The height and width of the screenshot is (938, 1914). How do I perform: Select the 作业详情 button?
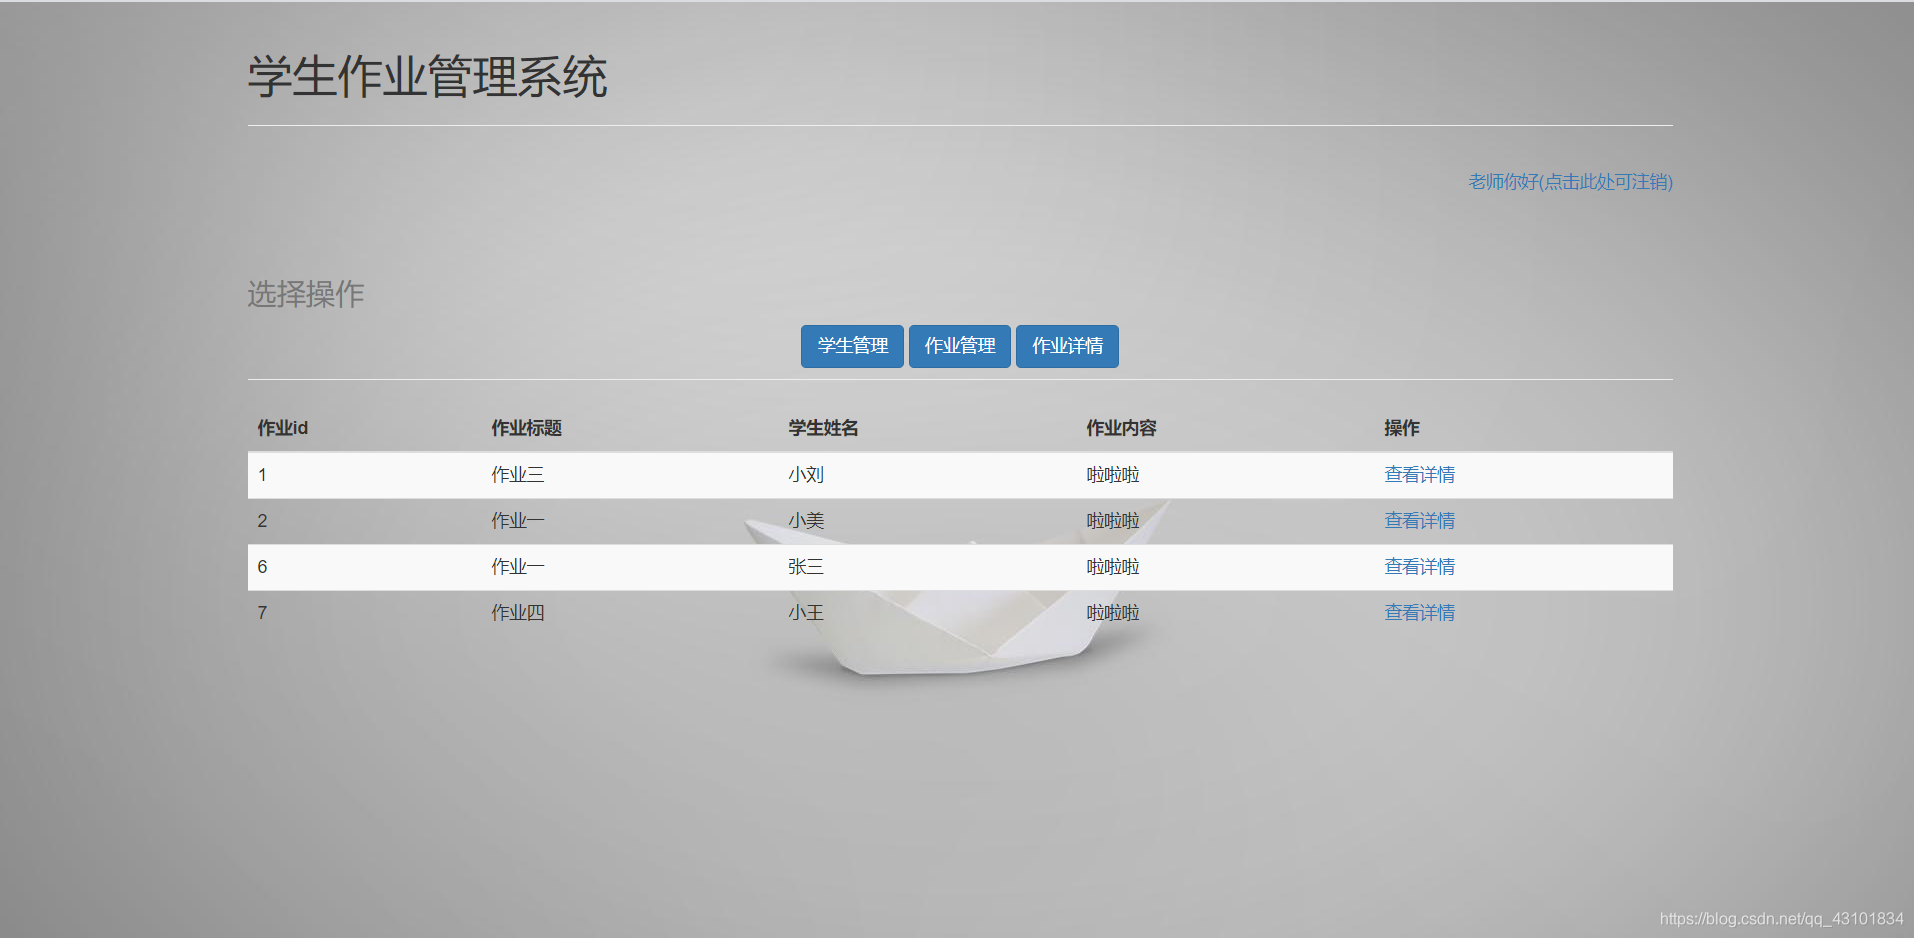pyautogui.click(x=1067, y=346)
